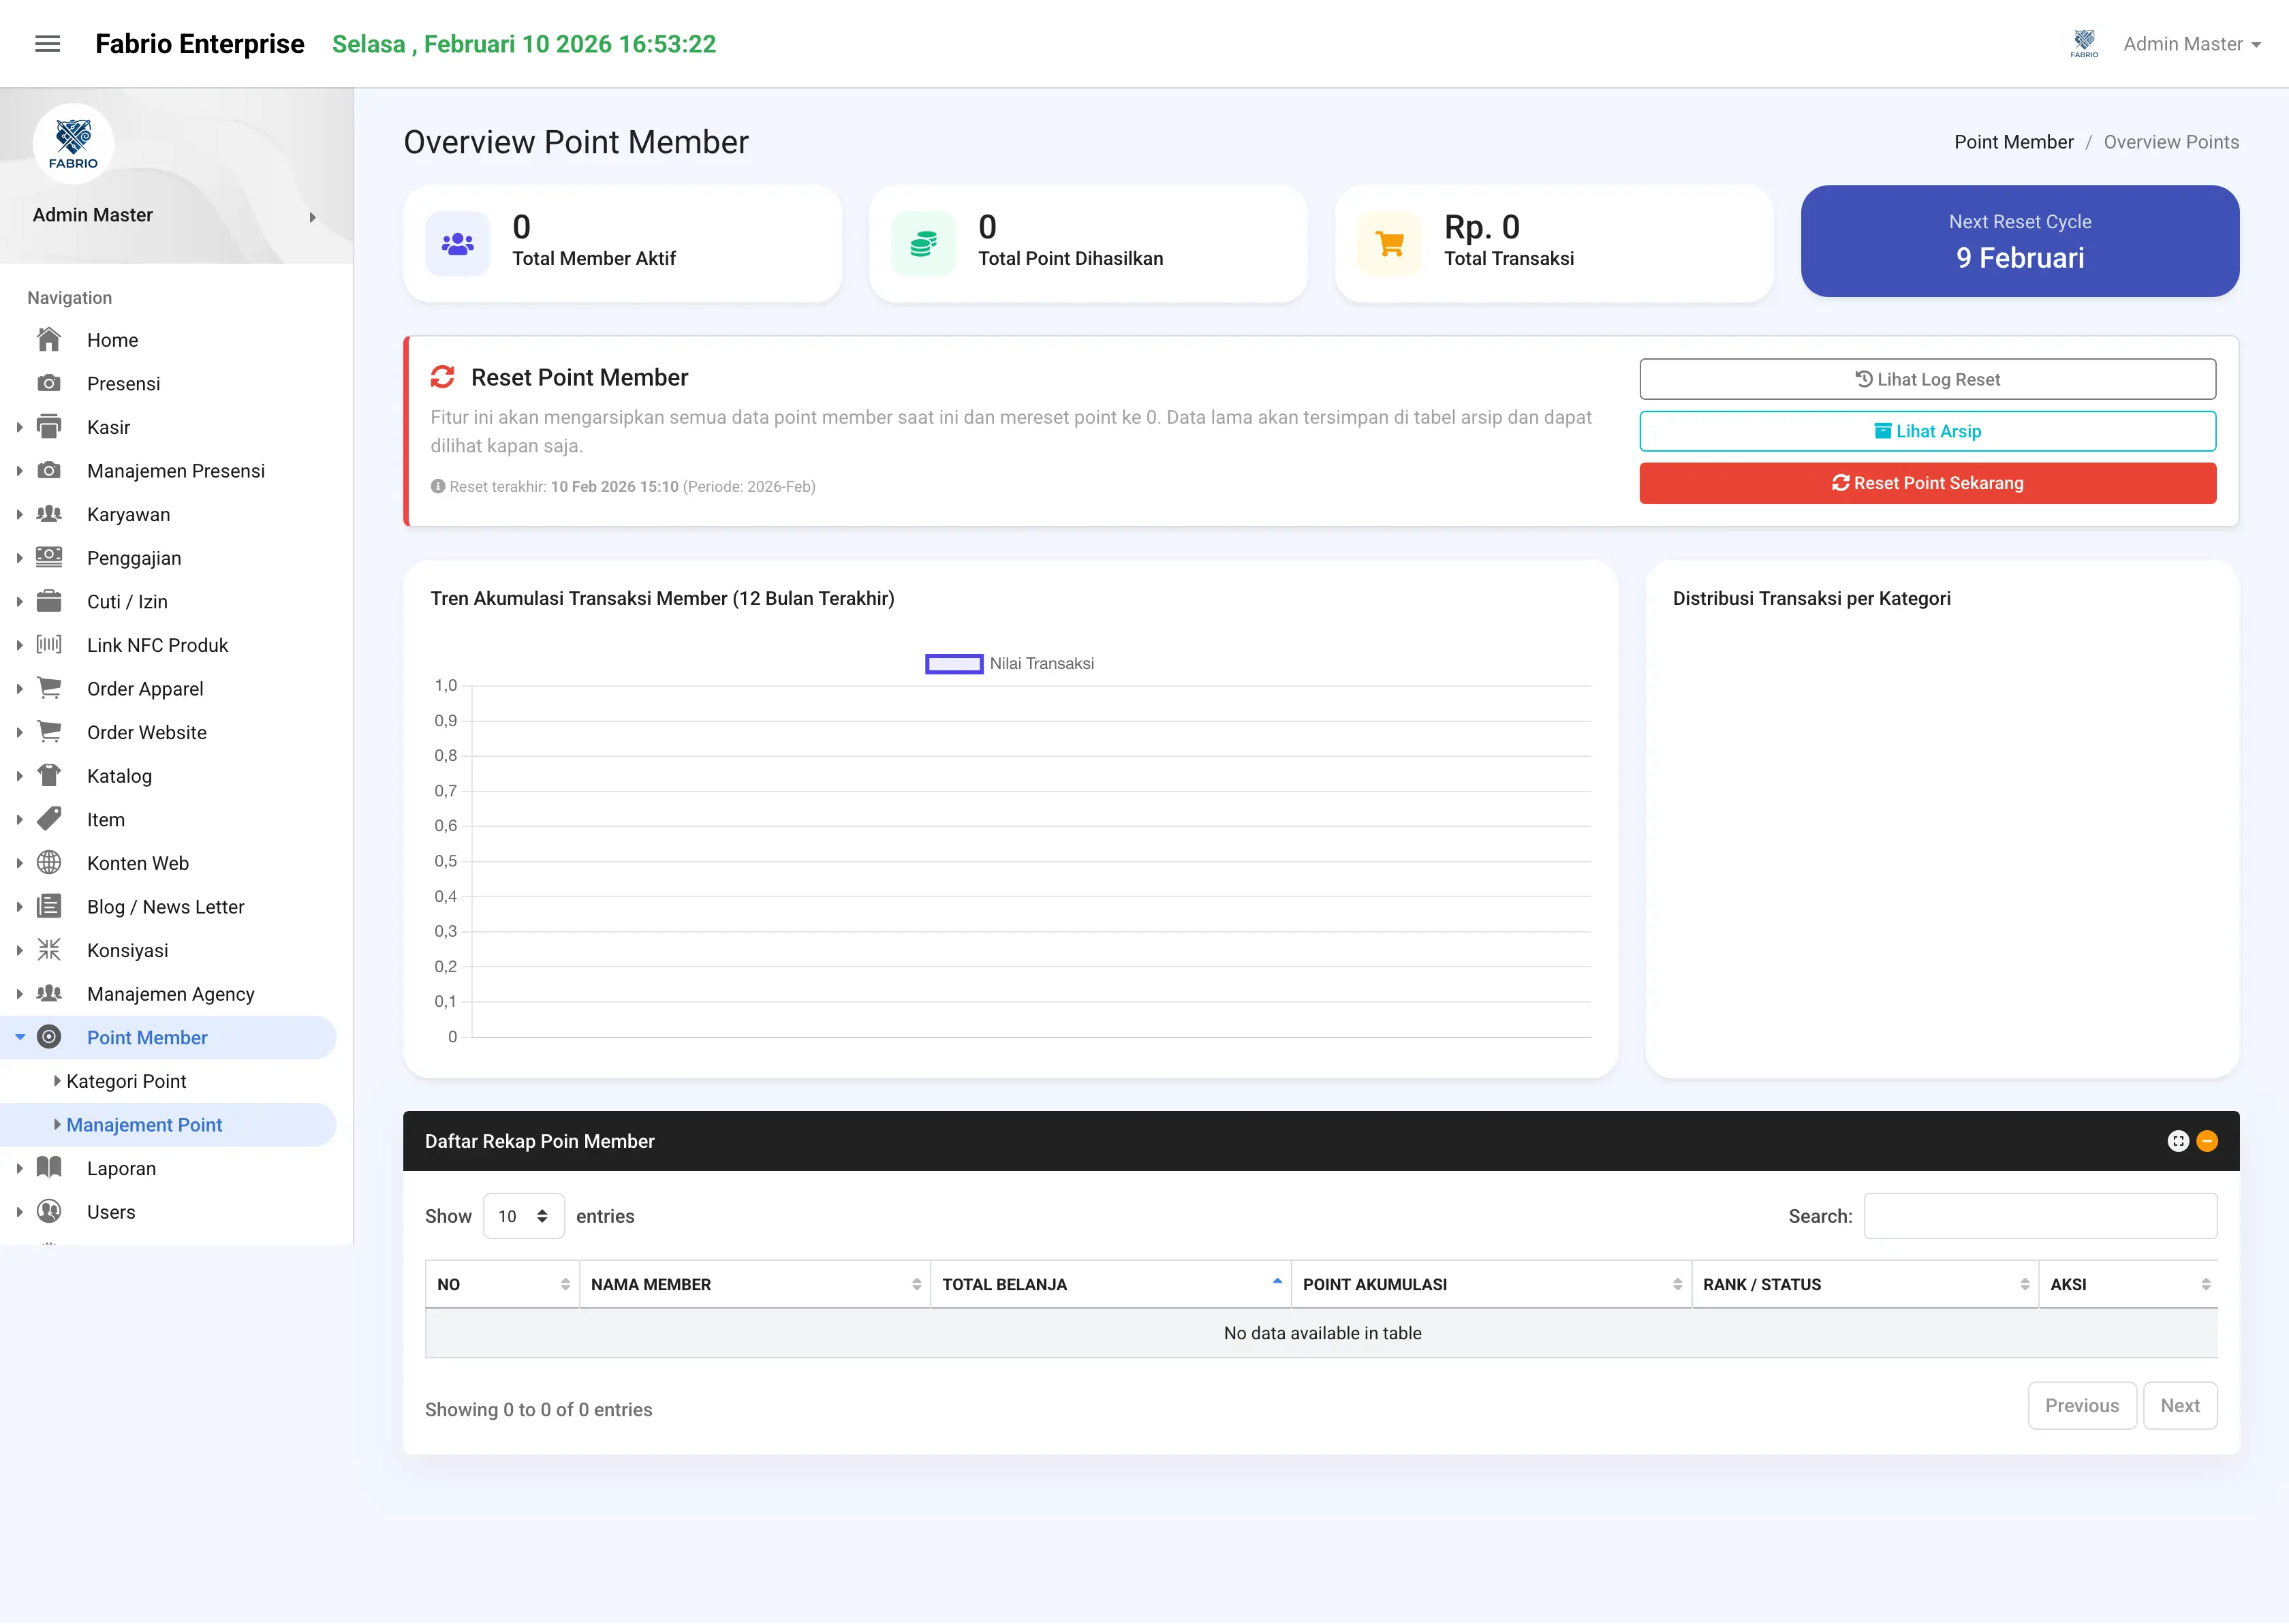Click the Katalog shirt icon
The height and width of the screenshot is (1624, 2289).
coord(49,775)
